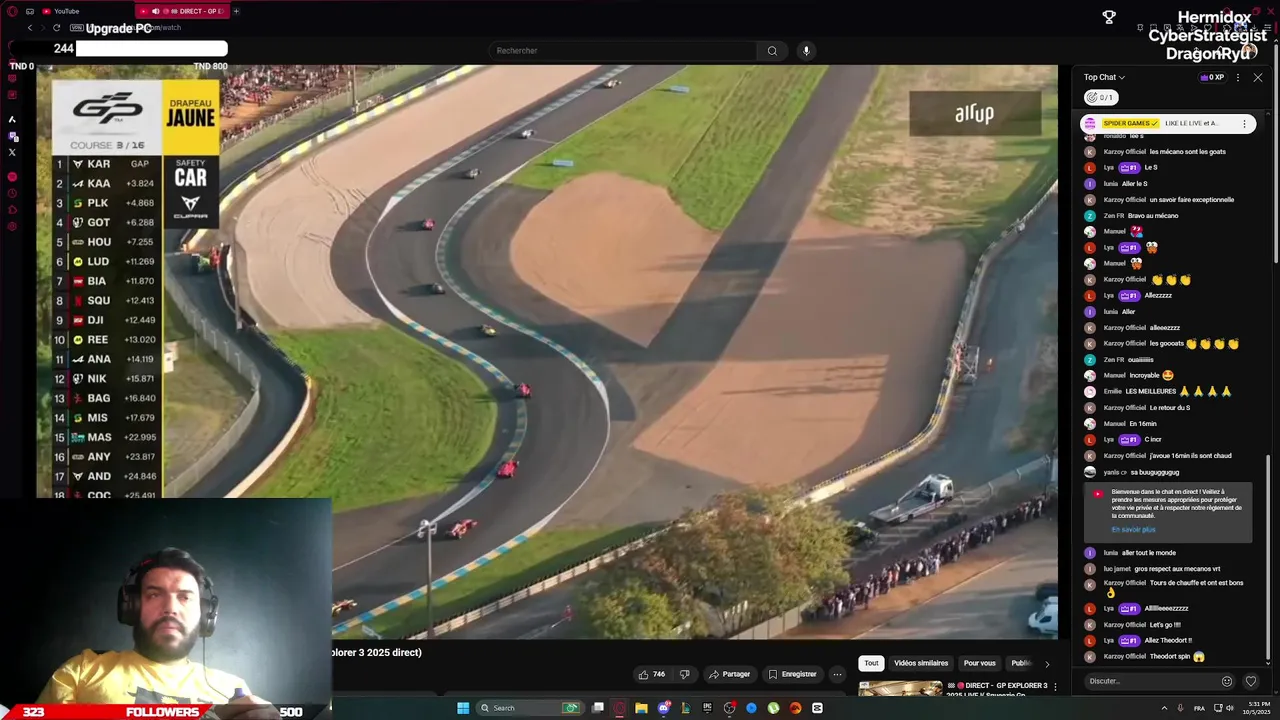Open the volume control in the tray

click(x=1230, y=708)
